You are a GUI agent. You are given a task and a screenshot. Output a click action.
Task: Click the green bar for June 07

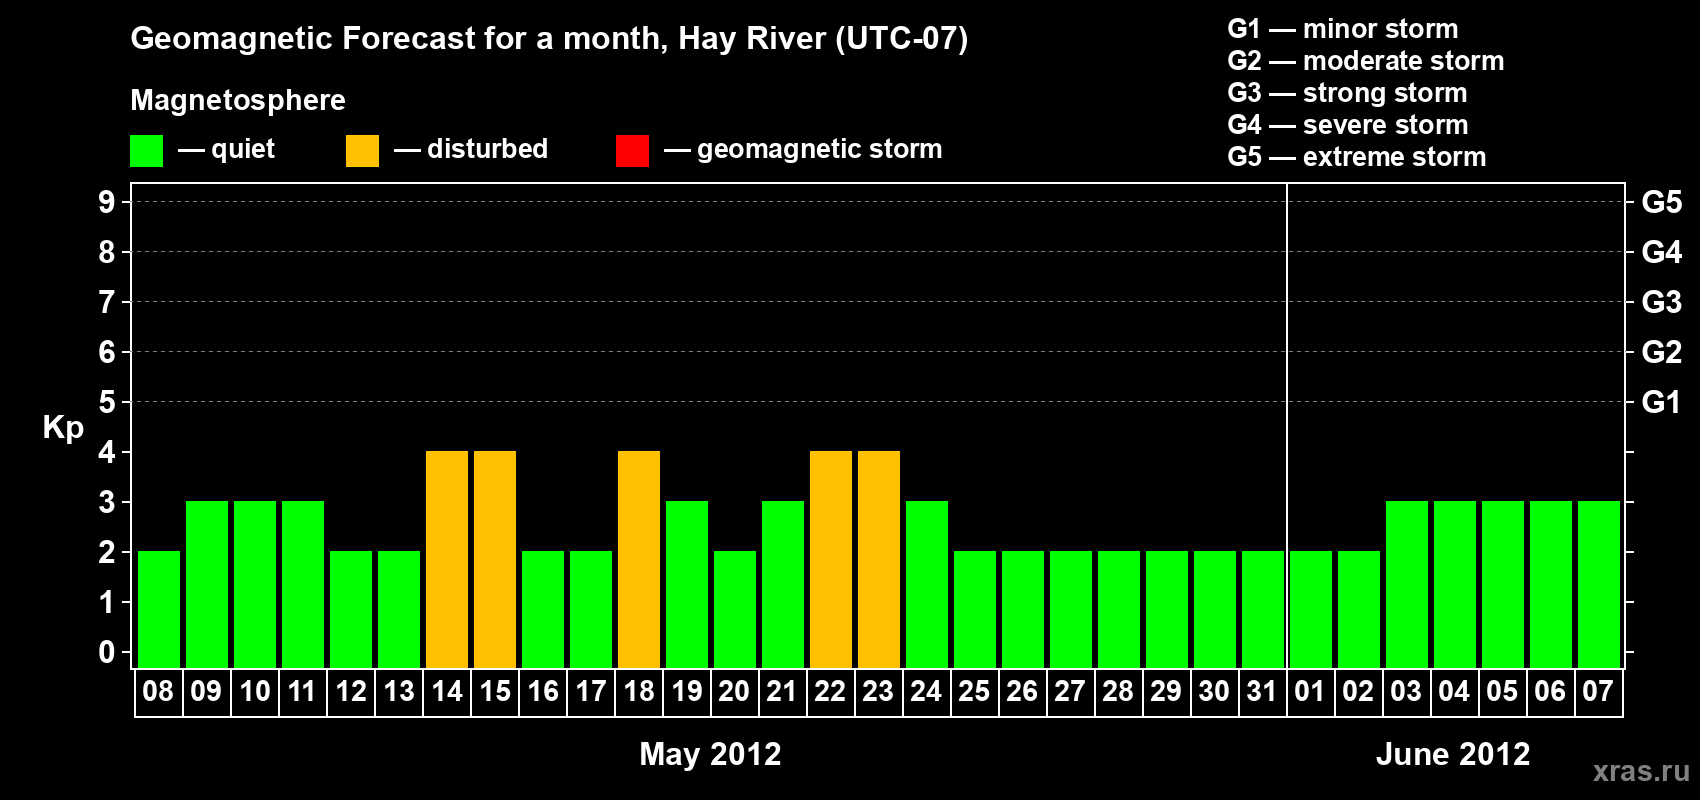click(x=1599, y=585)
